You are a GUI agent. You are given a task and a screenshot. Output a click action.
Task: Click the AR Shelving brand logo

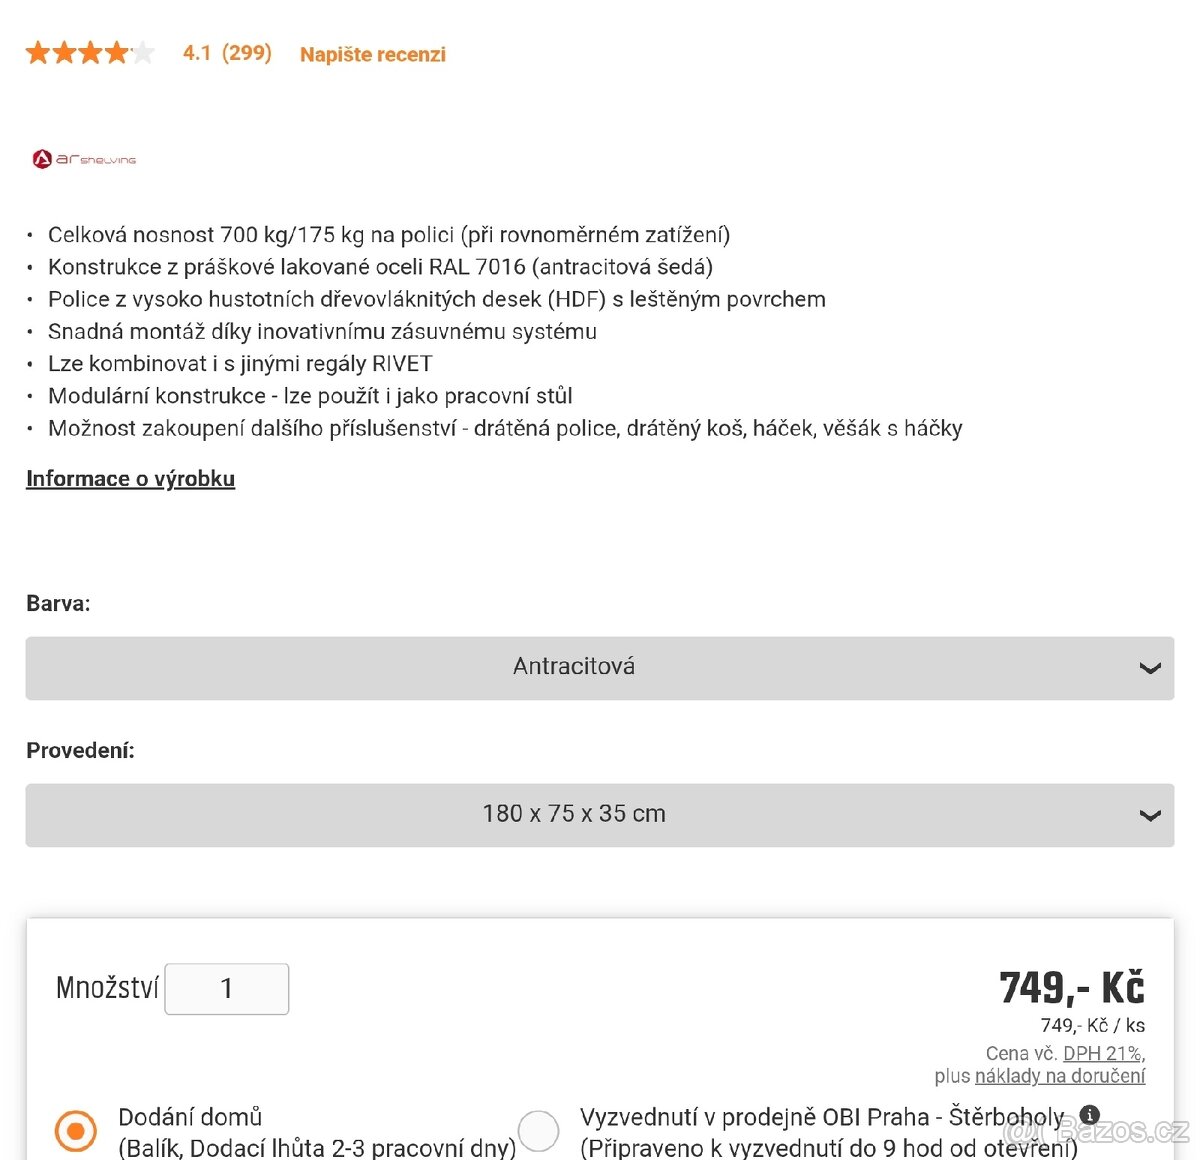[x=85, y=159]
